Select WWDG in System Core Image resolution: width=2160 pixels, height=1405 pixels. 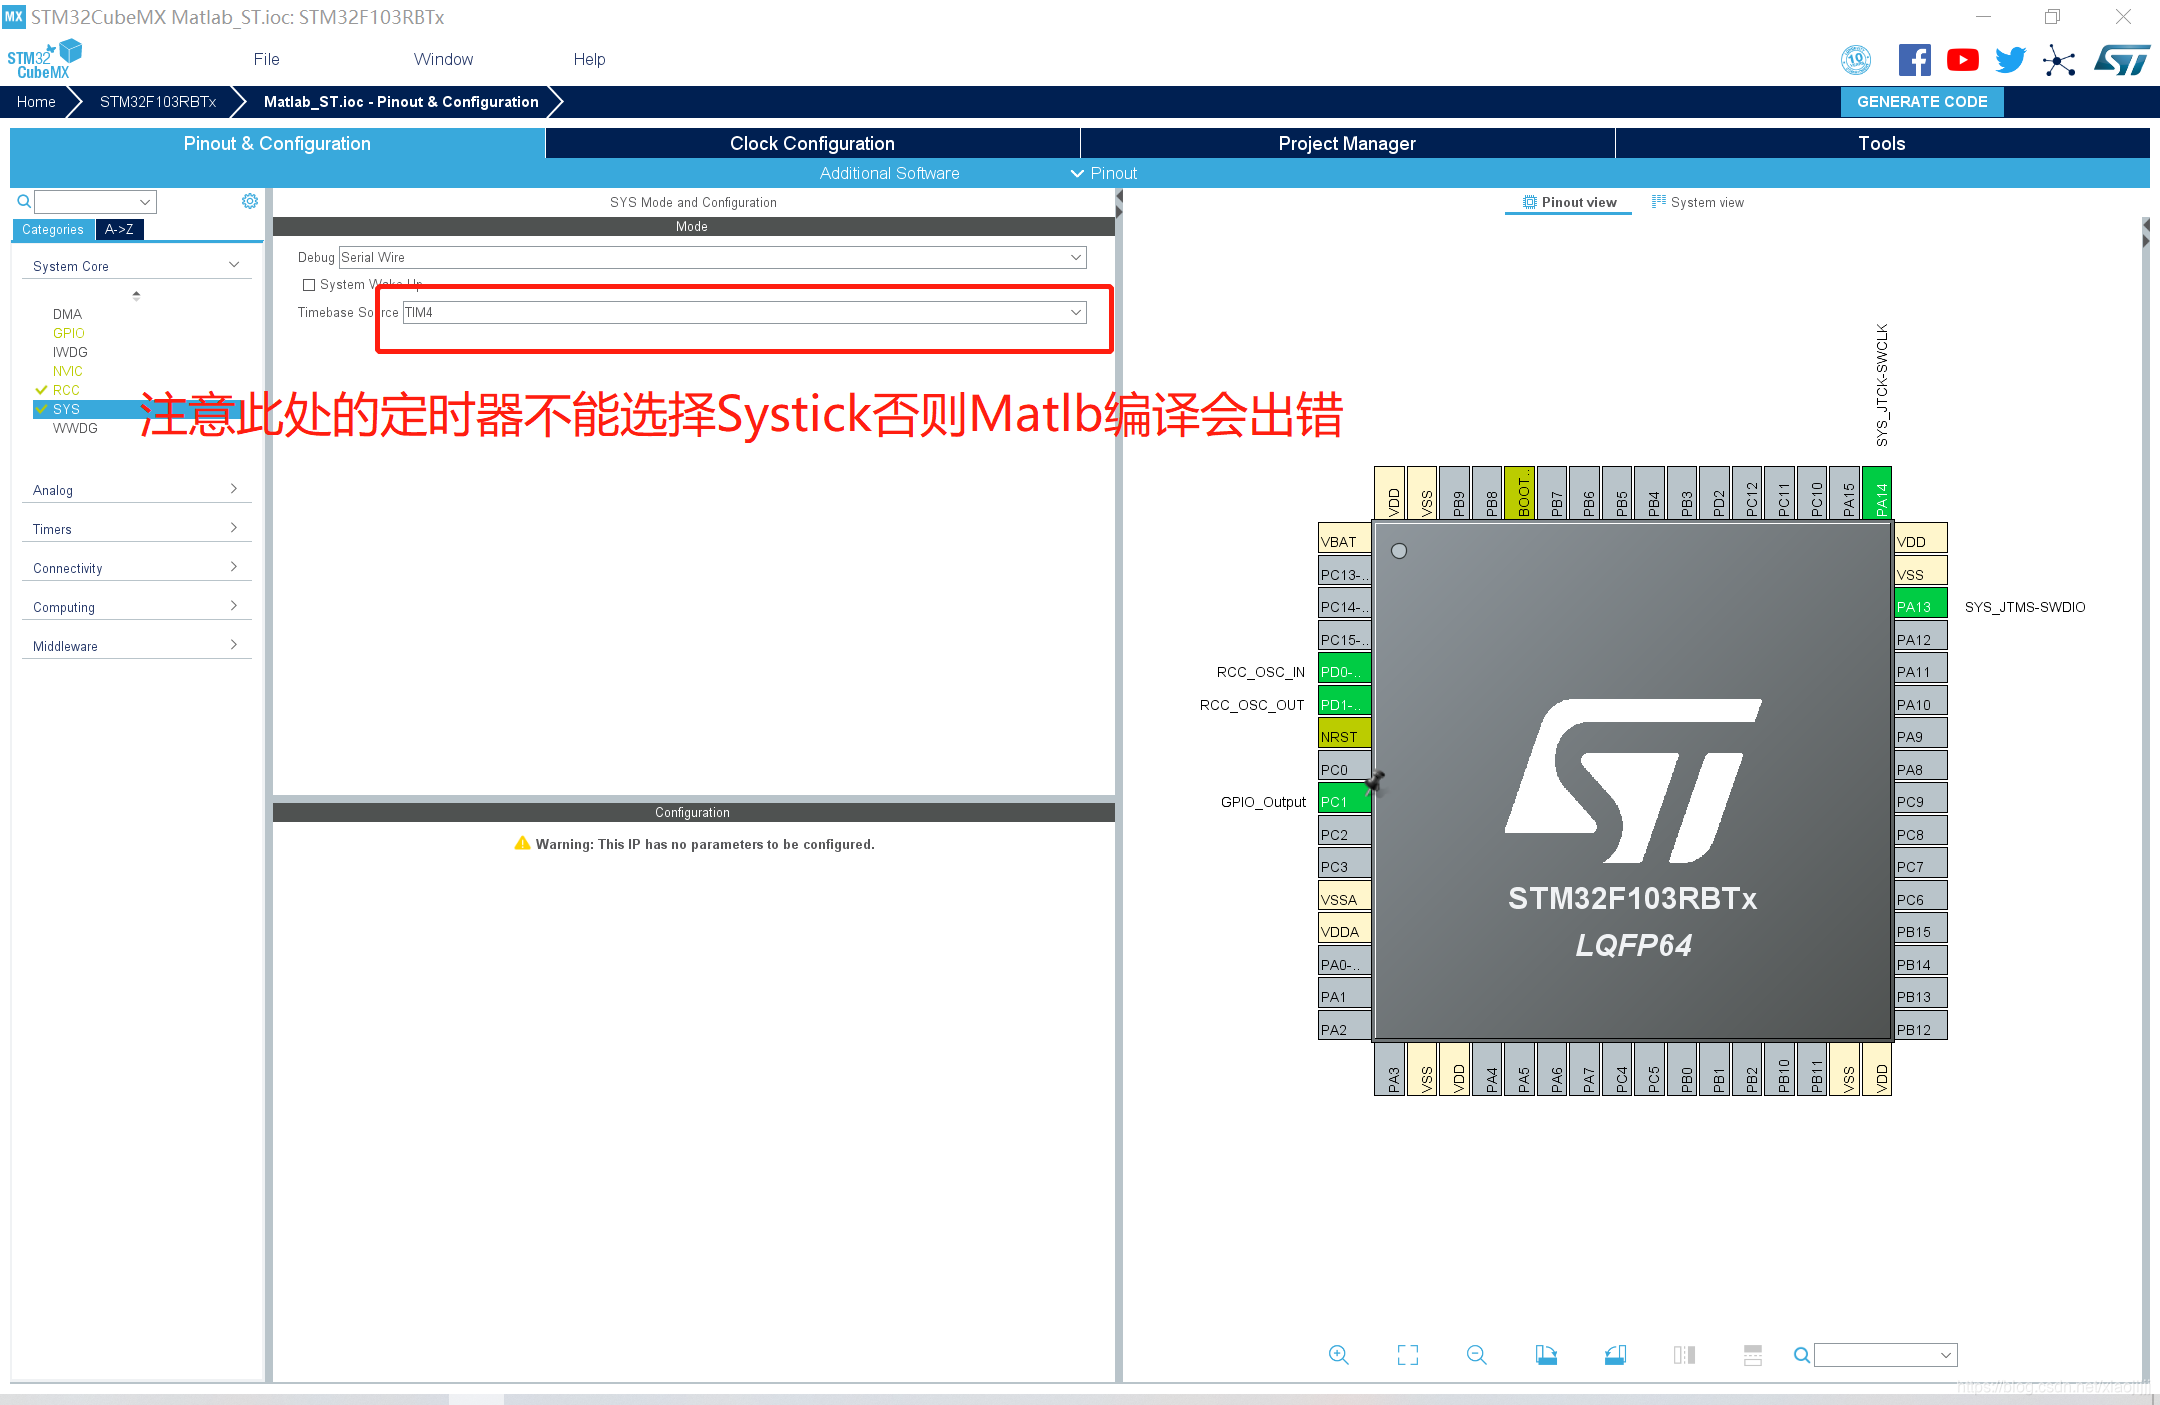click(x=75, y=428)
